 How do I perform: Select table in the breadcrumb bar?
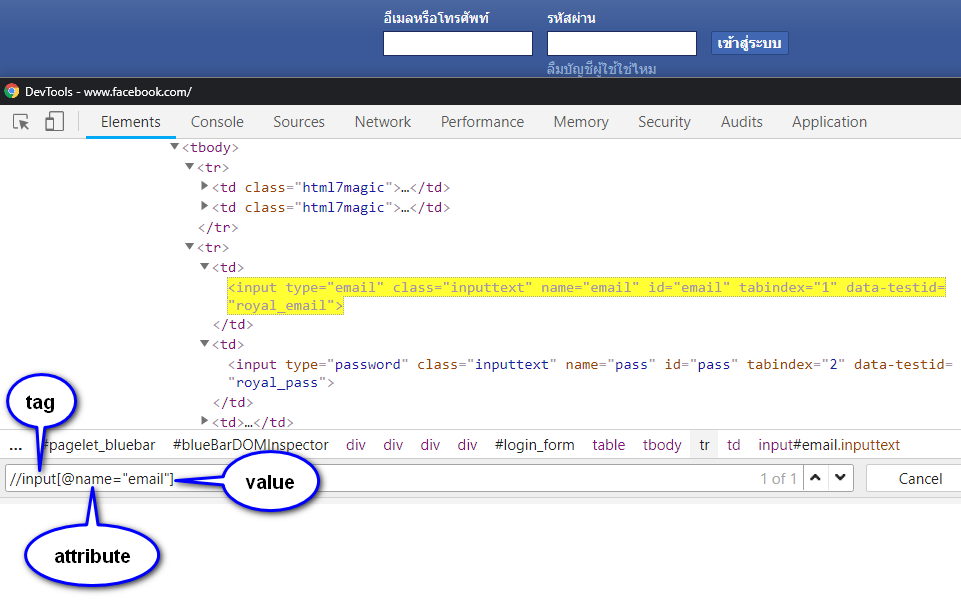pyautogui.click(x=609, y=445)
